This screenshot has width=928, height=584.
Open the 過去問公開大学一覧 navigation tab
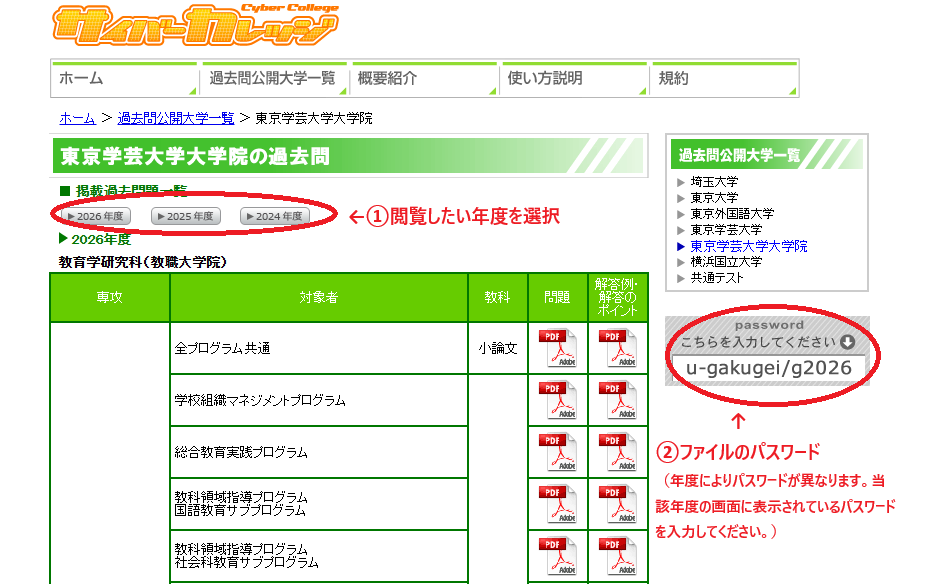[x=275, y=79]
